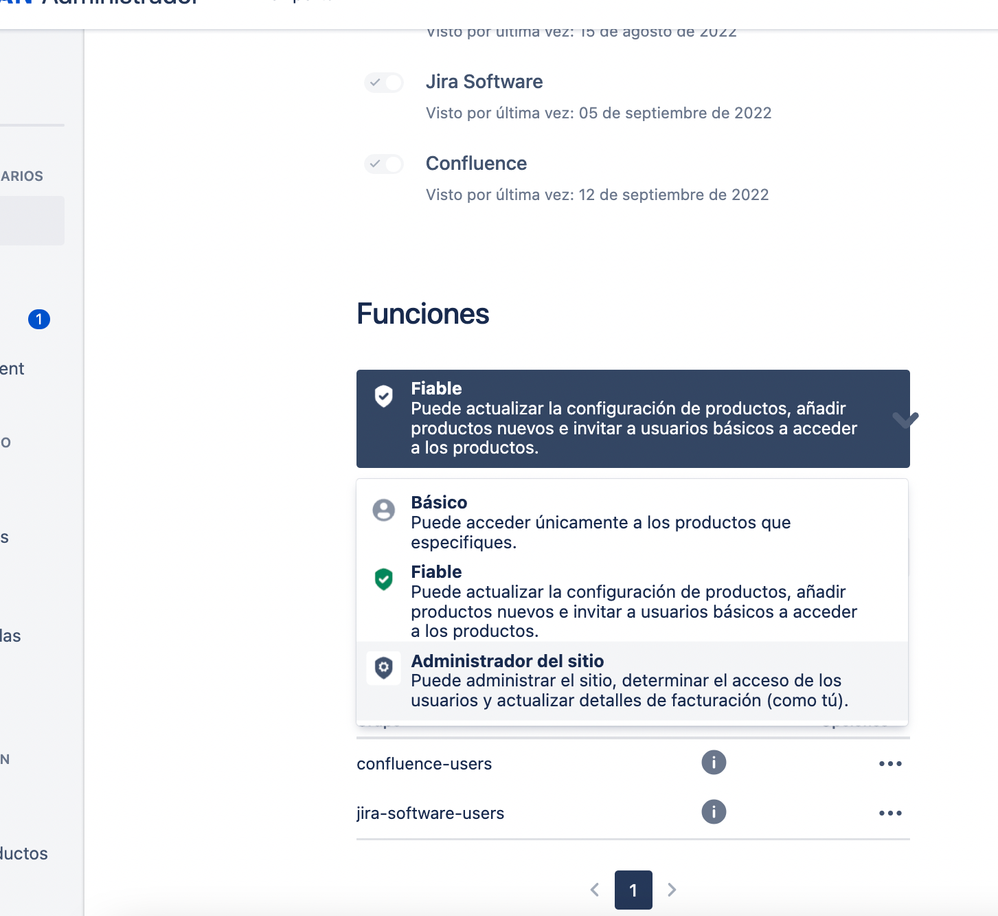This screenshot has height=916, width=998.
Task: Click Jira Software last seen date text
Action: 598,113
